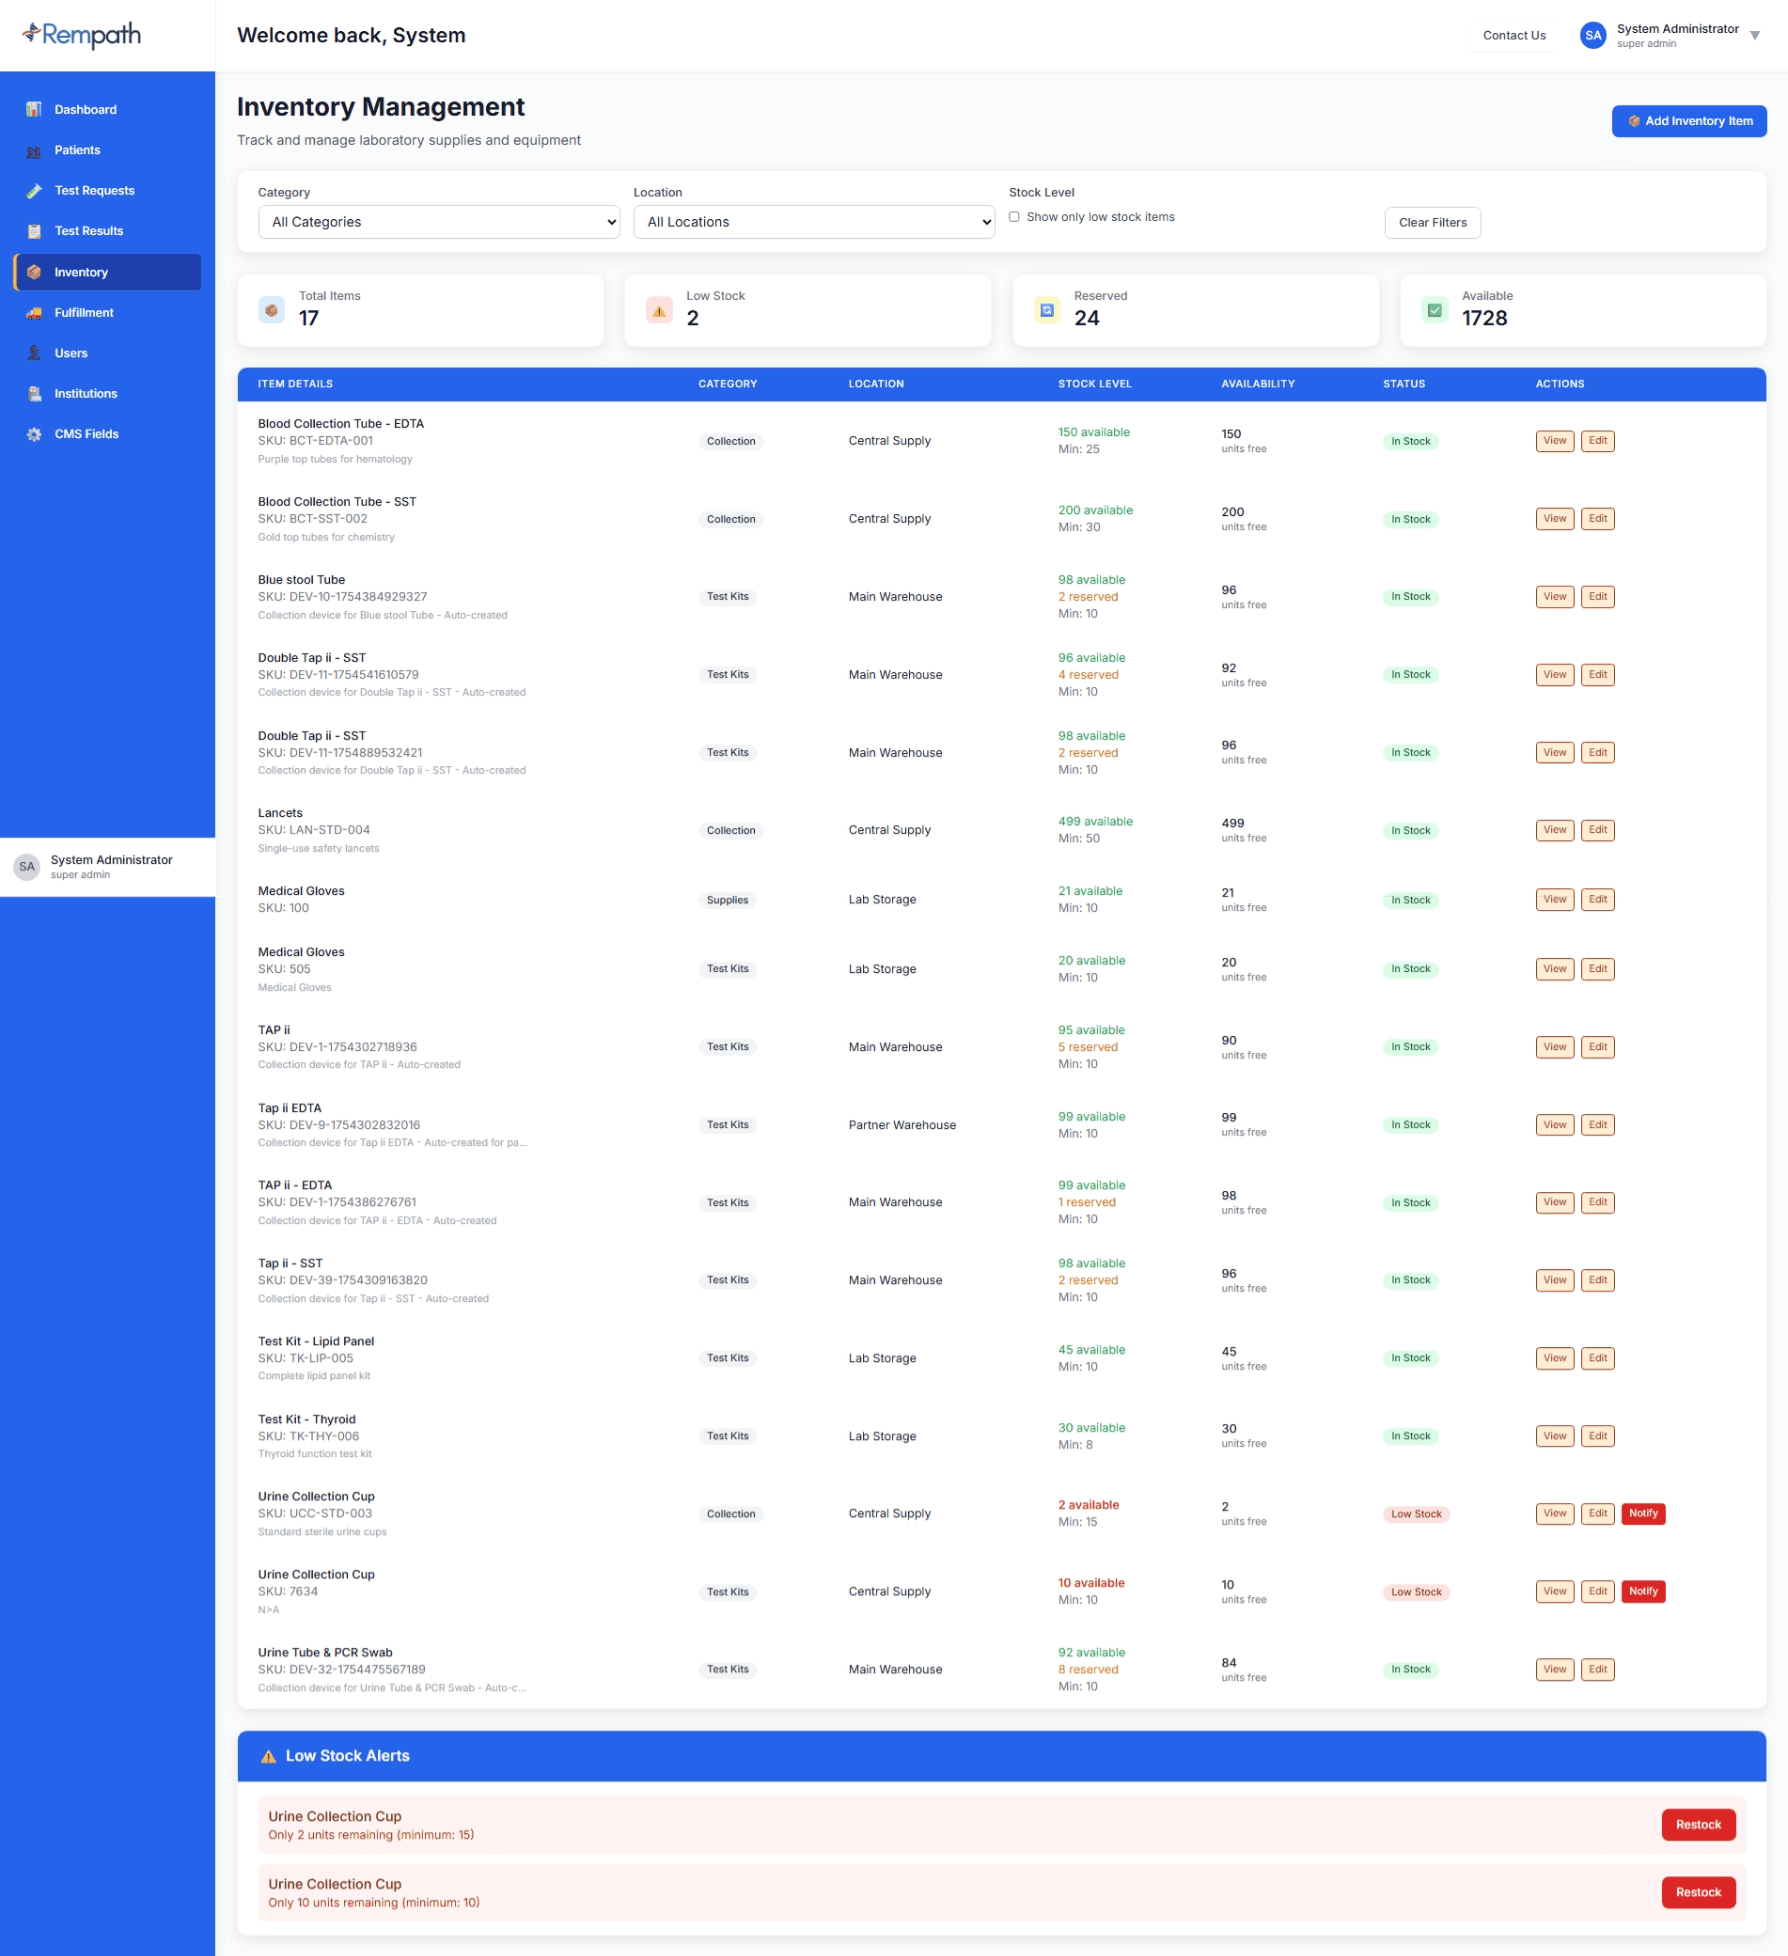This screenshot has height=1956, width=1788.
Task: Click the Contact Us link
Action: coord(1513,36)
